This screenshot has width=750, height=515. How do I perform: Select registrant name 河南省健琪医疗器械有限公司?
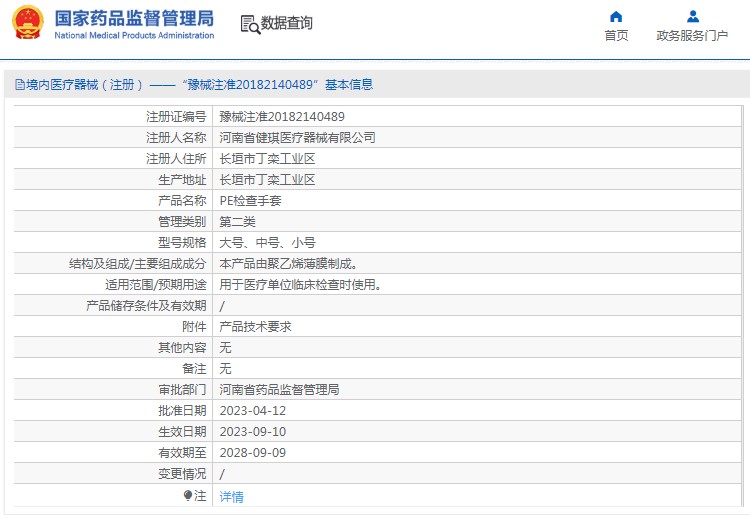[297, 138]
